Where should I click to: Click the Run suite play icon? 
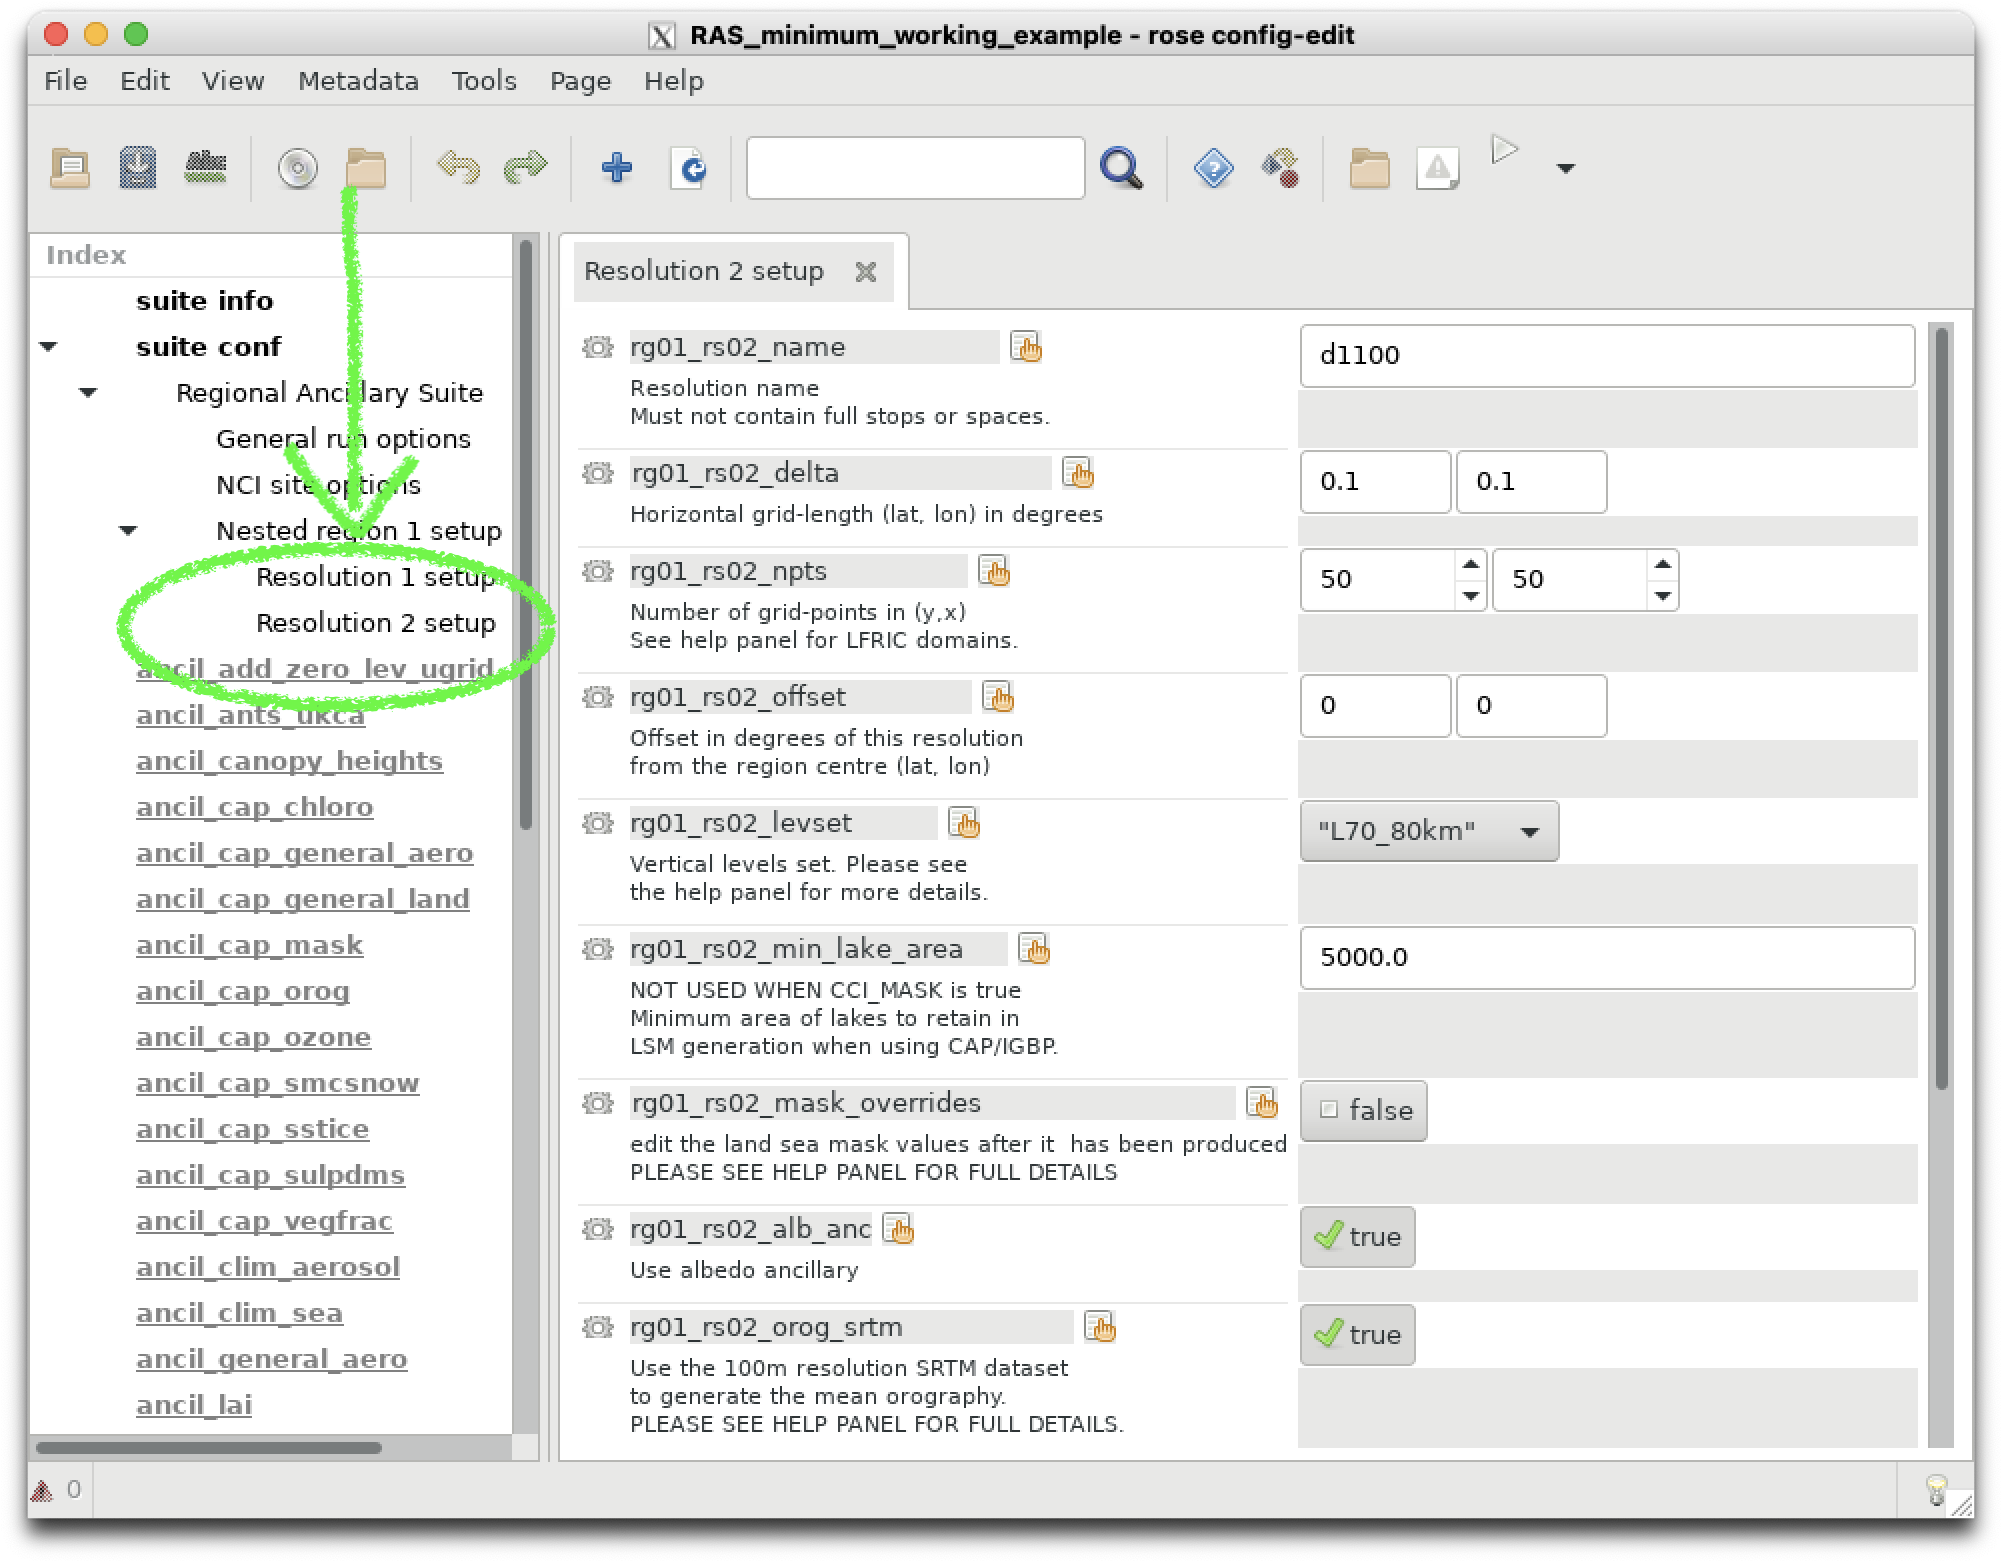click(1503, 150)
